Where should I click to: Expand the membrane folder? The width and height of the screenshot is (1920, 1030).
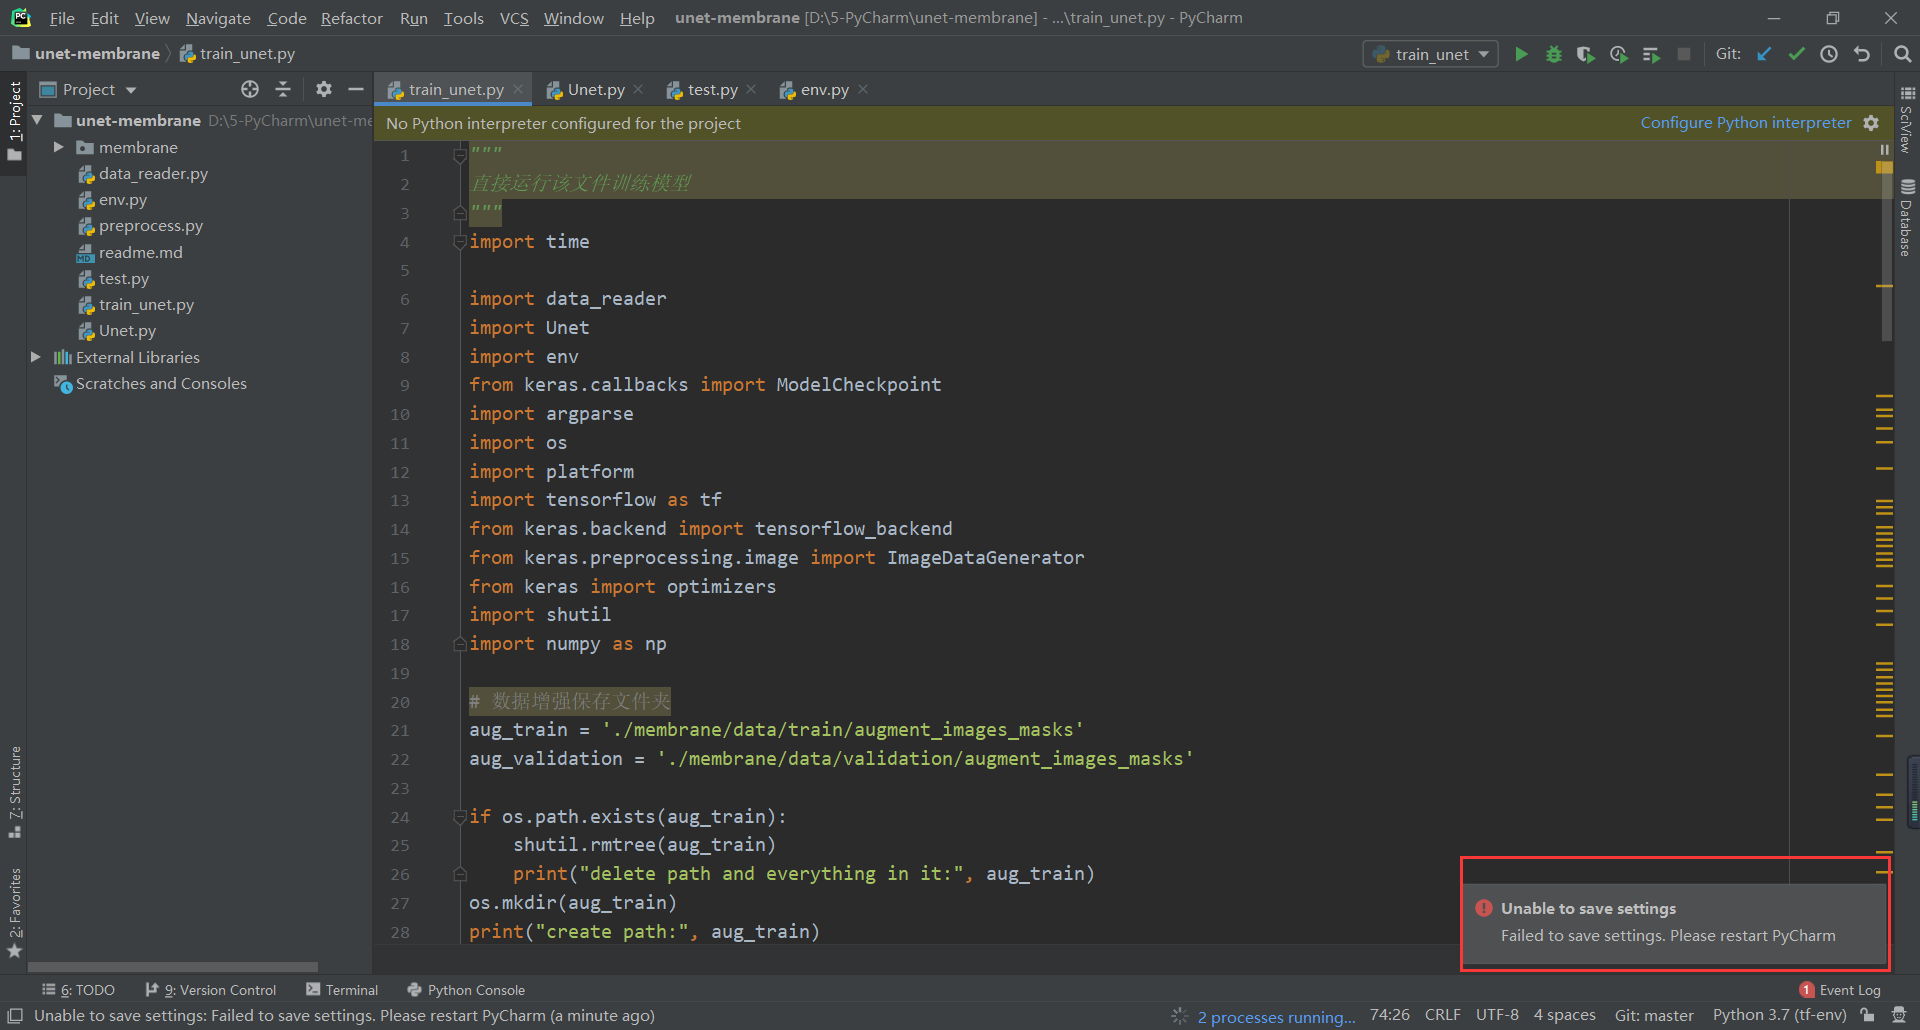click(58, 147)
